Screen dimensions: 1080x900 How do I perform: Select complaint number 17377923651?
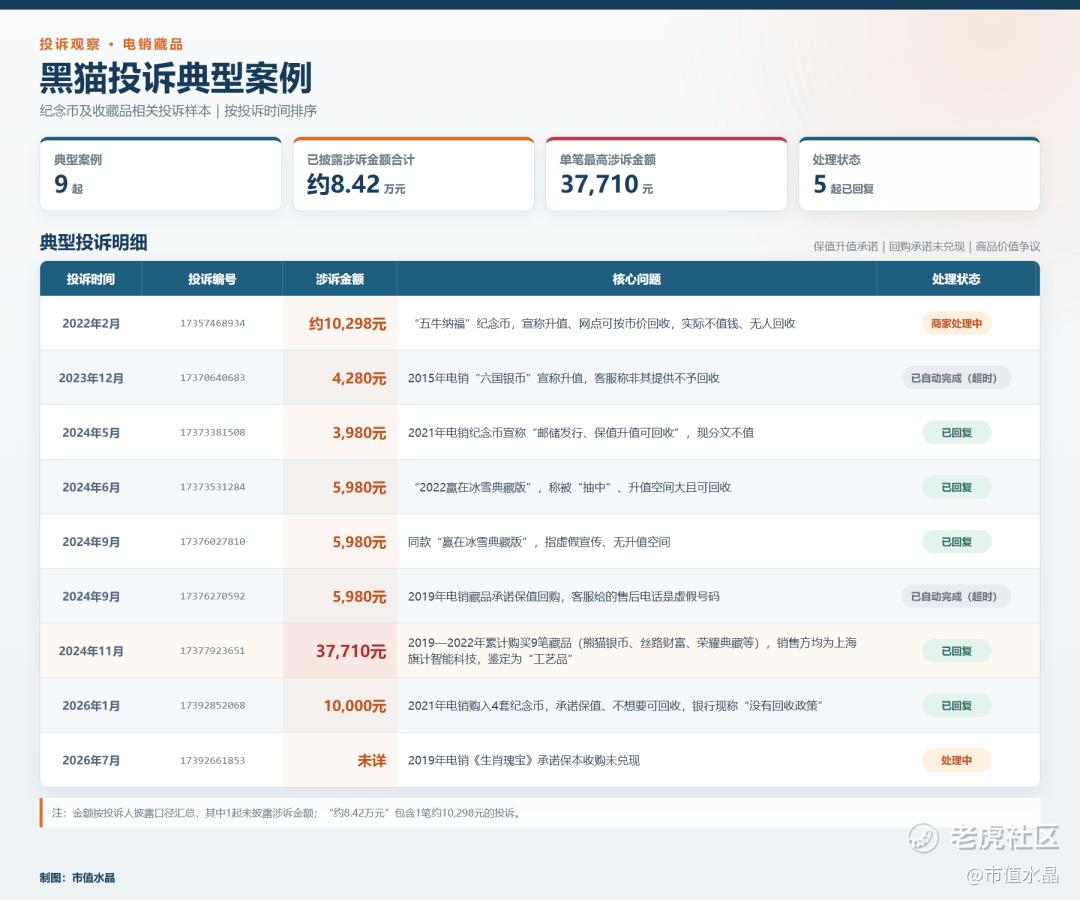point(212,651)
